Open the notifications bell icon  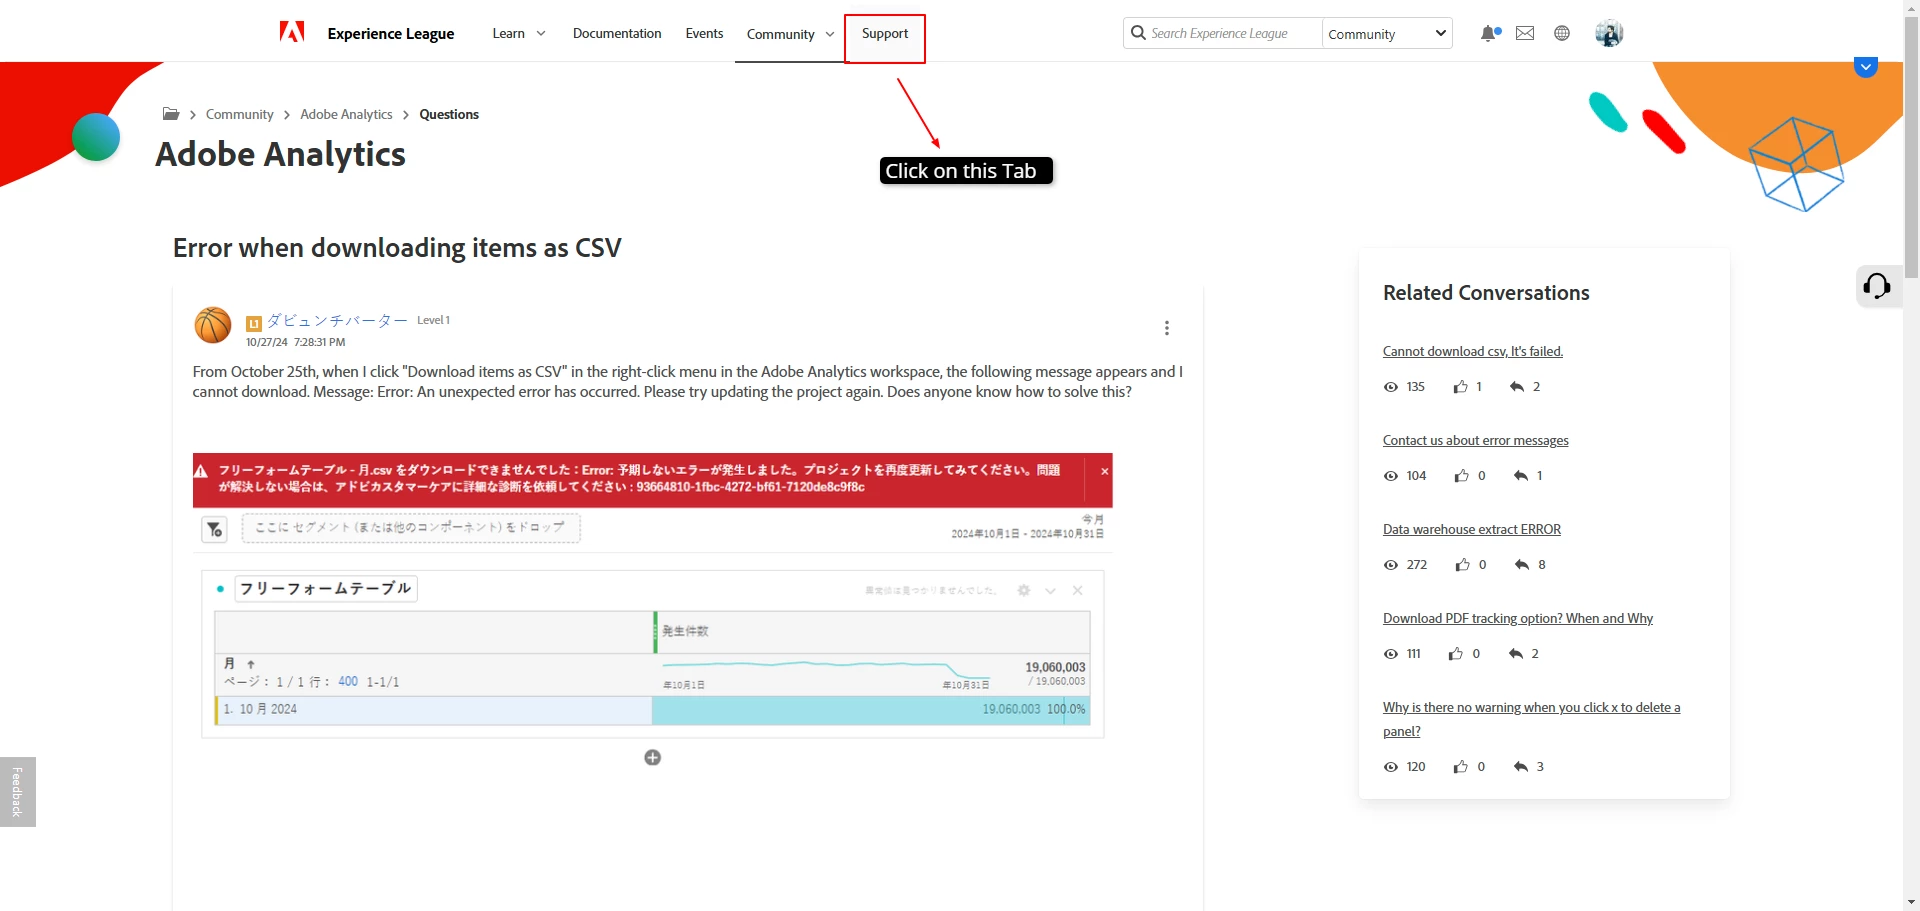pos(1490,33)
